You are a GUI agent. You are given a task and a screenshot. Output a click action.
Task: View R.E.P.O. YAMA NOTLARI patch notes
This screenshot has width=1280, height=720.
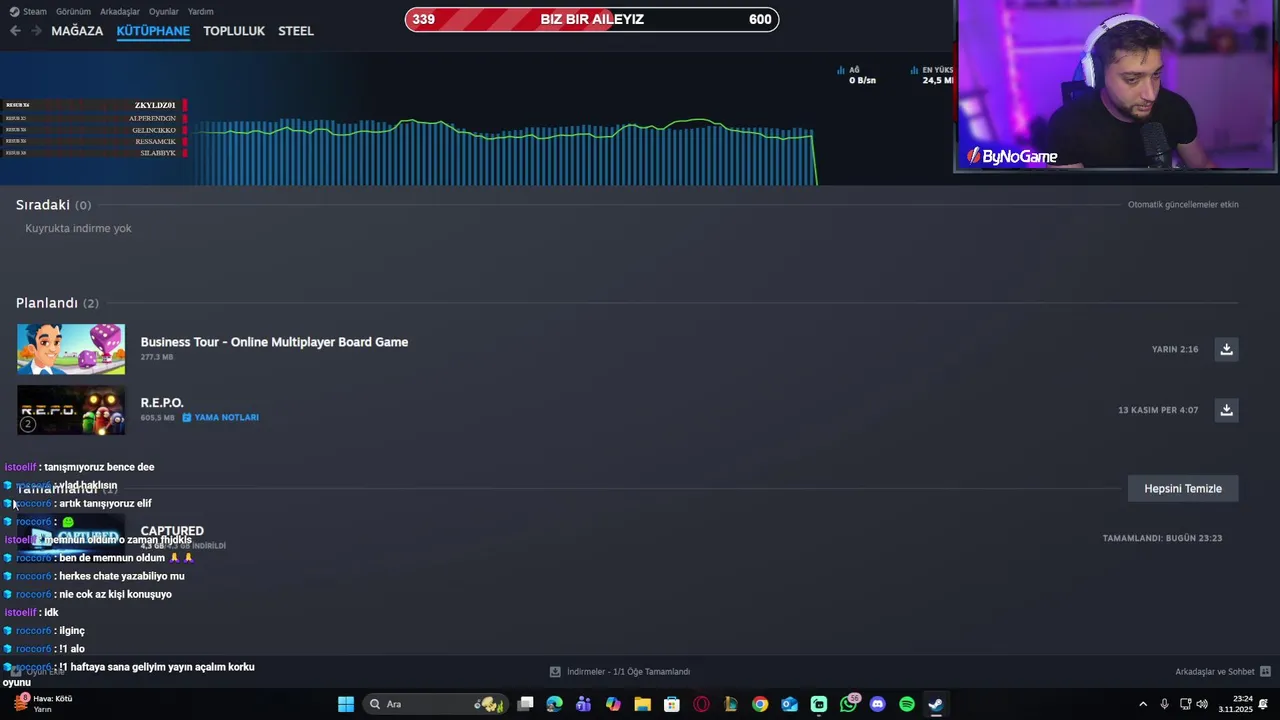pos(220,417)
